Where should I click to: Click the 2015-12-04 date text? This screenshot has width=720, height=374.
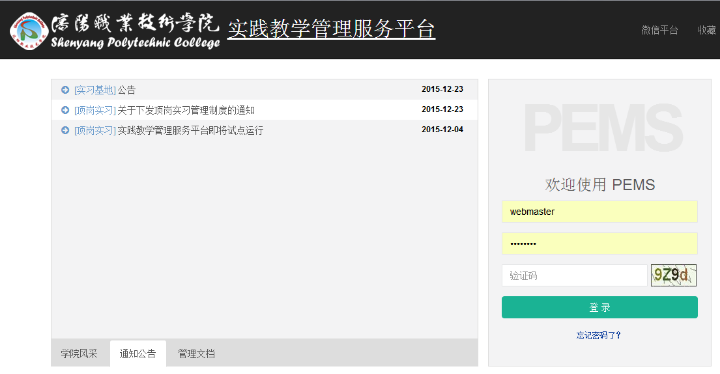click(442, 130)
